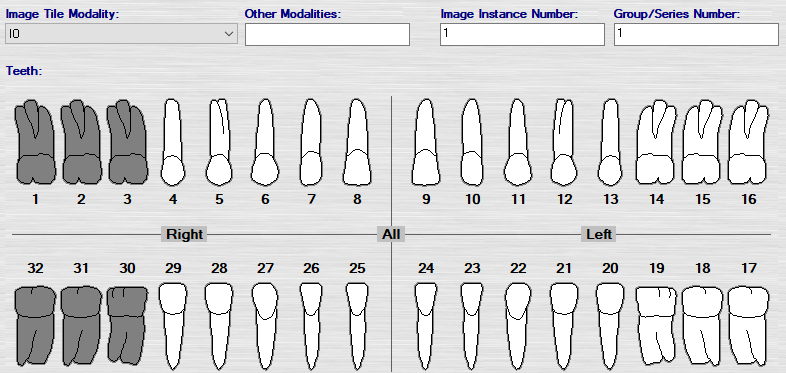
Task: Deselect shaded upper molar tooth 1
Action: point(35,142)
